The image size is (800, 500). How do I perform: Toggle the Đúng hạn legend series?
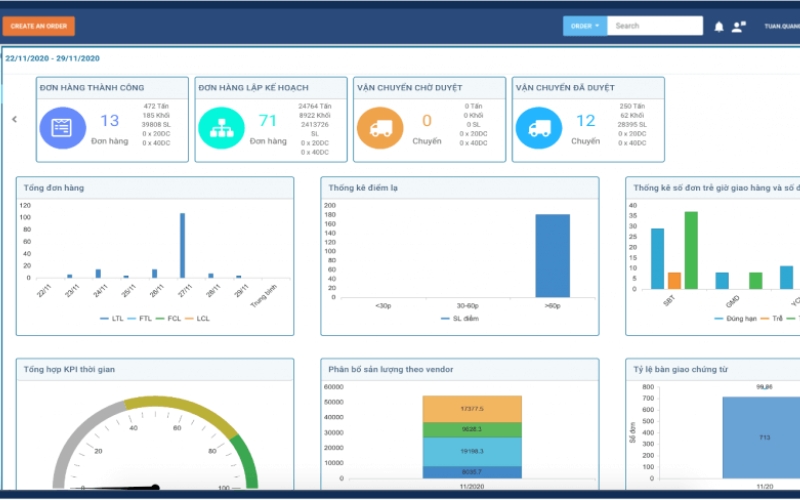click(735, 318)
